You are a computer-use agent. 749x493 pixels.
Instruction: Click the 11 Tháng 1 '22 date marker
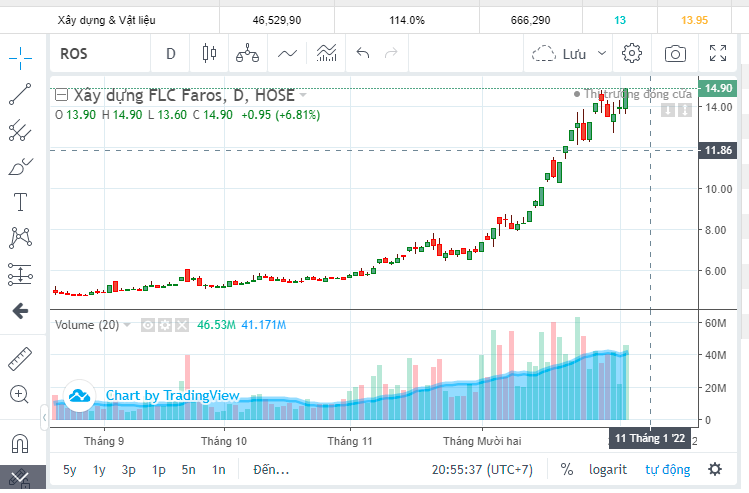(650, 439)
